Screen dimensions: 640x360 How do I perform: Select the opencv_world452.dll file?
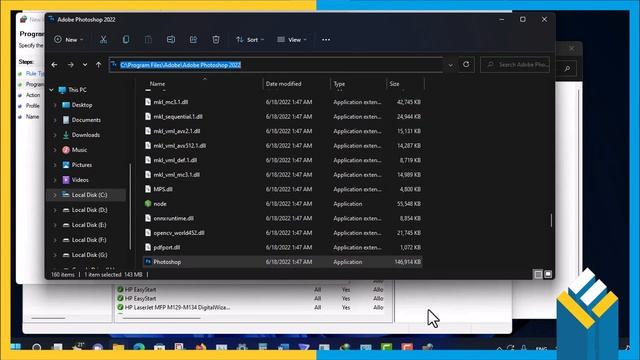[x=179, y=233]
